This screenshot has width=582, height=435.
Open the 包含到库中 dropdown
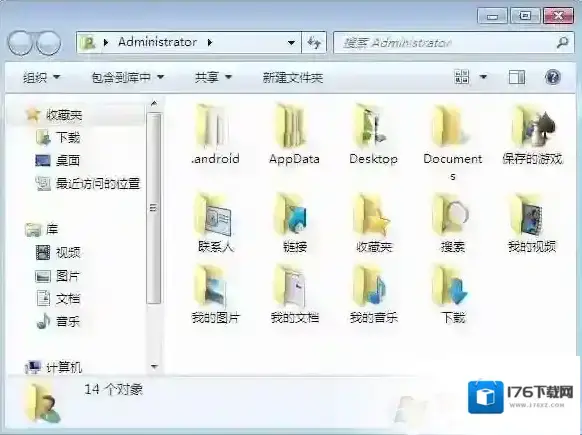tap(128, 78)
